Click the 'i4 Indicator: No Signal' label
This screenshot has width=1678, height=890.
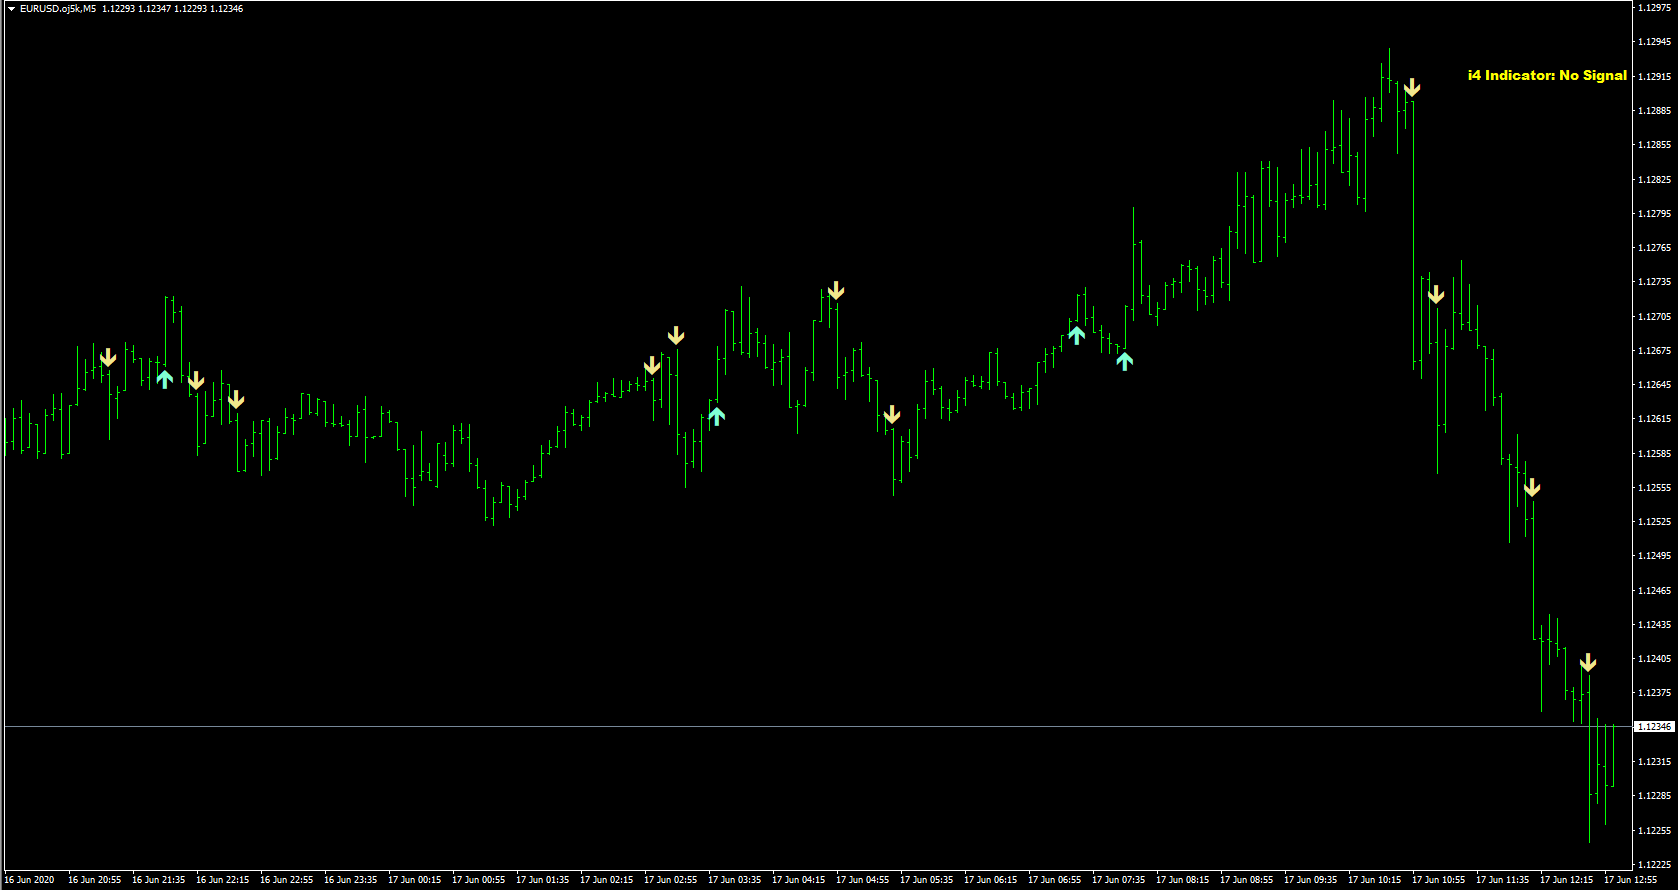point(1547,75)
